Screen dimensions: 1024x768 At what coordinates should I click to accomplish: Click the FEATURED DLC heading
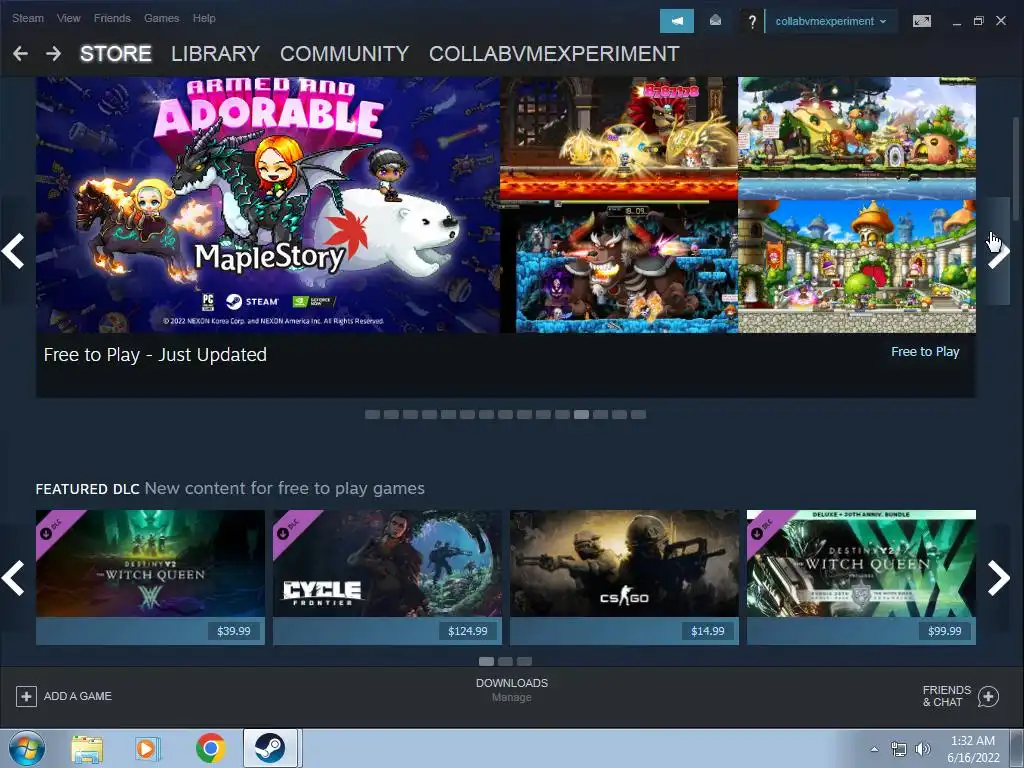coord(87,489)
